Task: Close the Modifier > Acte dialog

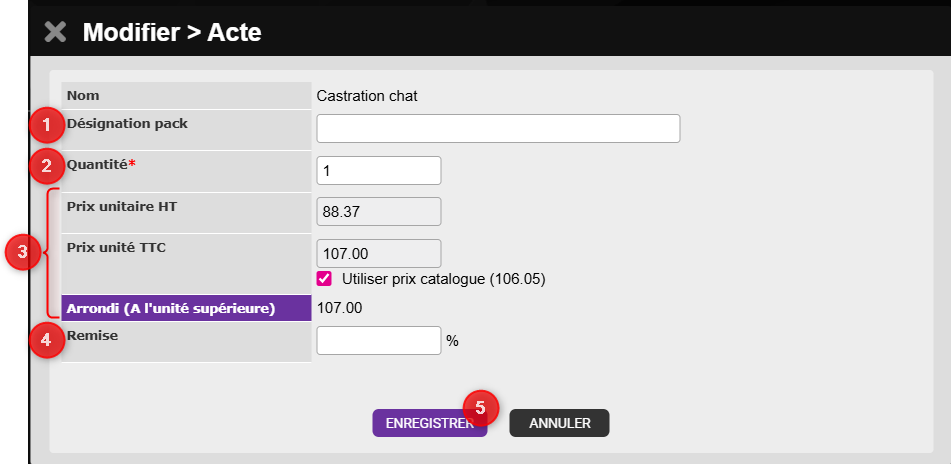Action: pos(56,32)
